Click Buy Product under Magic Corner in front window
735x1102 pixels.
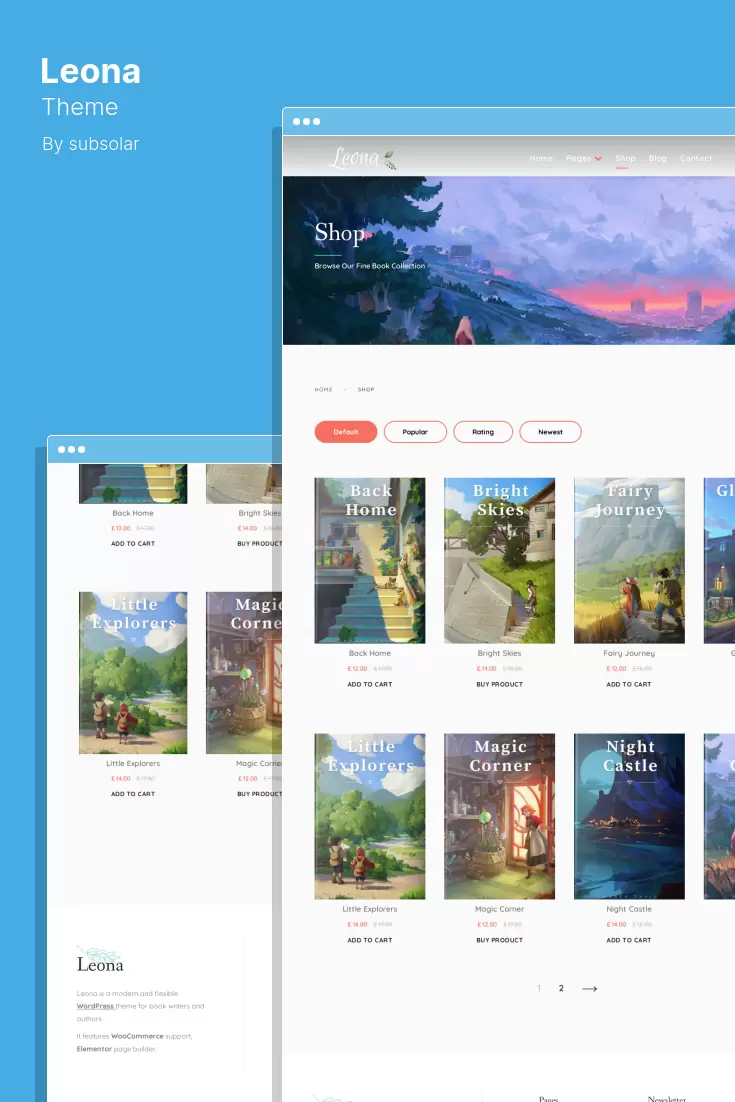(500, 940)
